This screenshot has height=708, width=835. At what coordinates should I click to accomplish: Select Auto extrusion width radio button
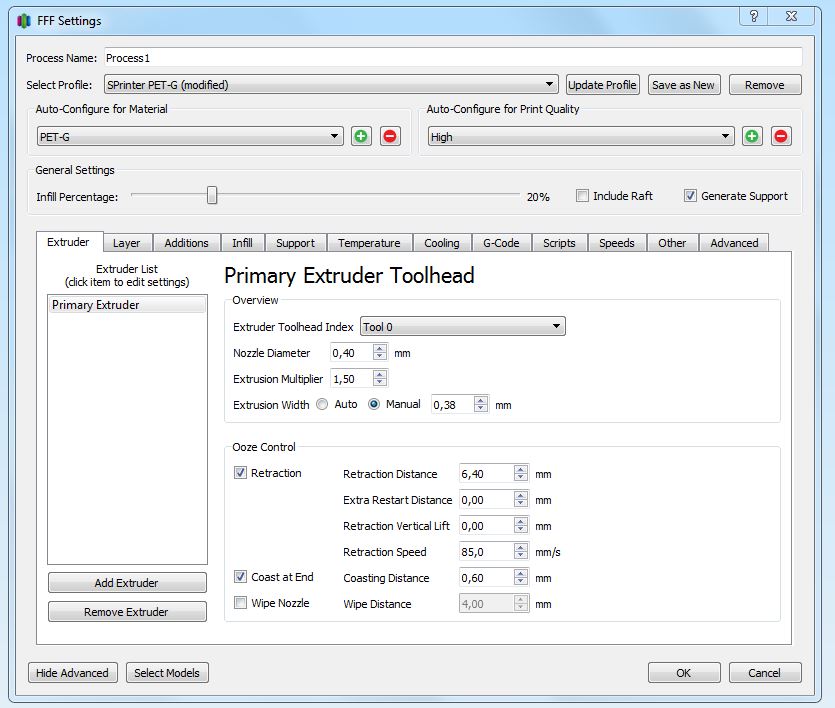click(322, 405)
